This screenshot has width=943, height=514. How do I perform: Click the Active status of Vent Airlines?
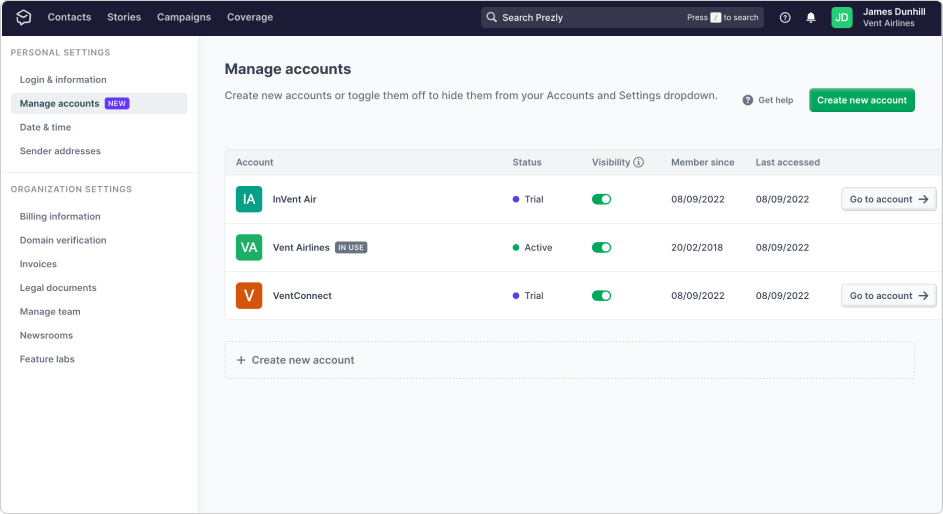click(x=532, y=247)
